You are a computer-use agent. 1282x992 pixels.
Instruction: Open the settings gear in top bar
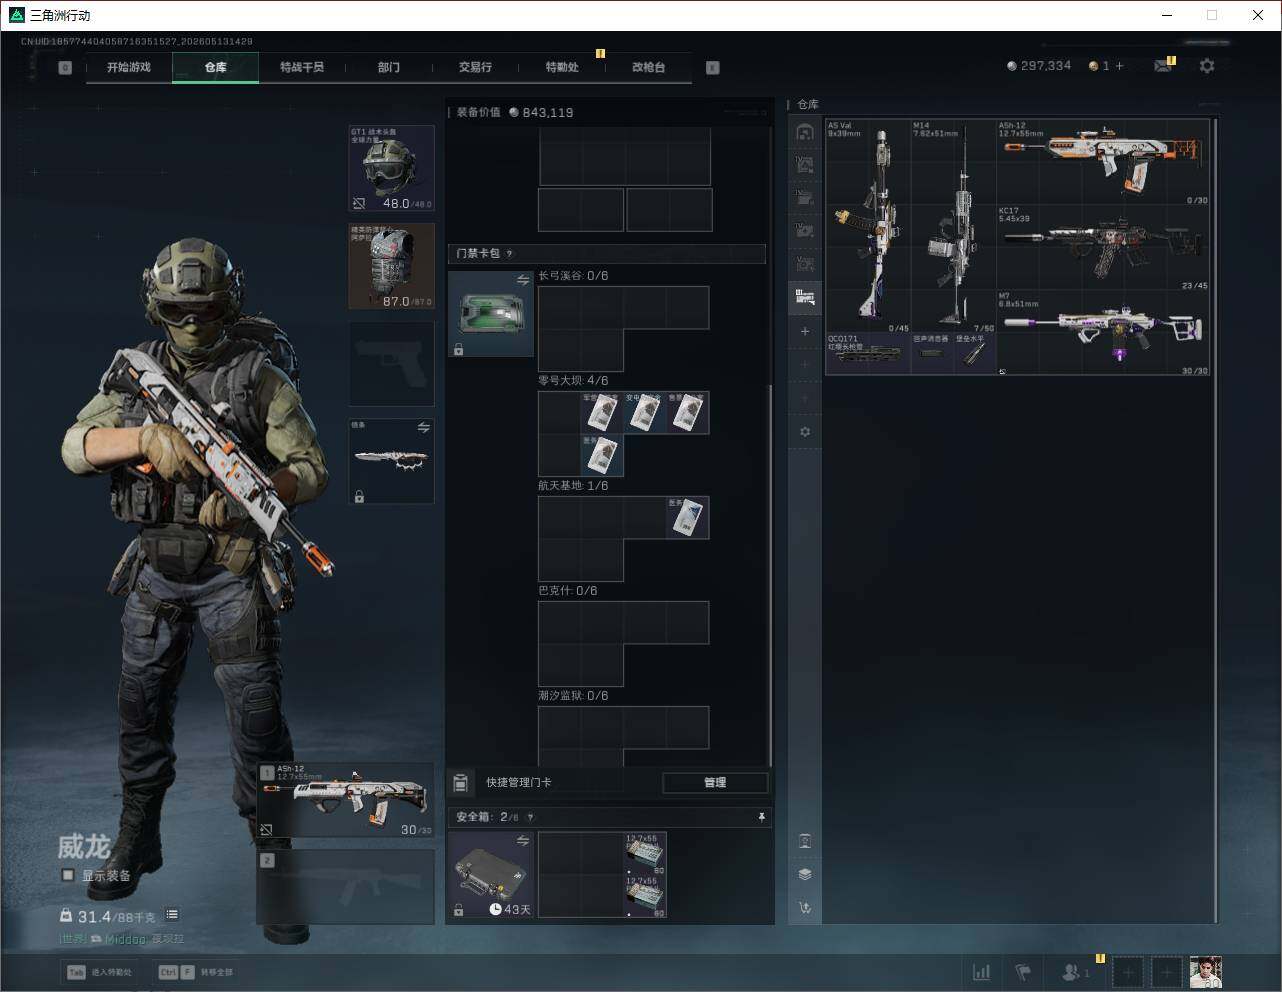1207,66
